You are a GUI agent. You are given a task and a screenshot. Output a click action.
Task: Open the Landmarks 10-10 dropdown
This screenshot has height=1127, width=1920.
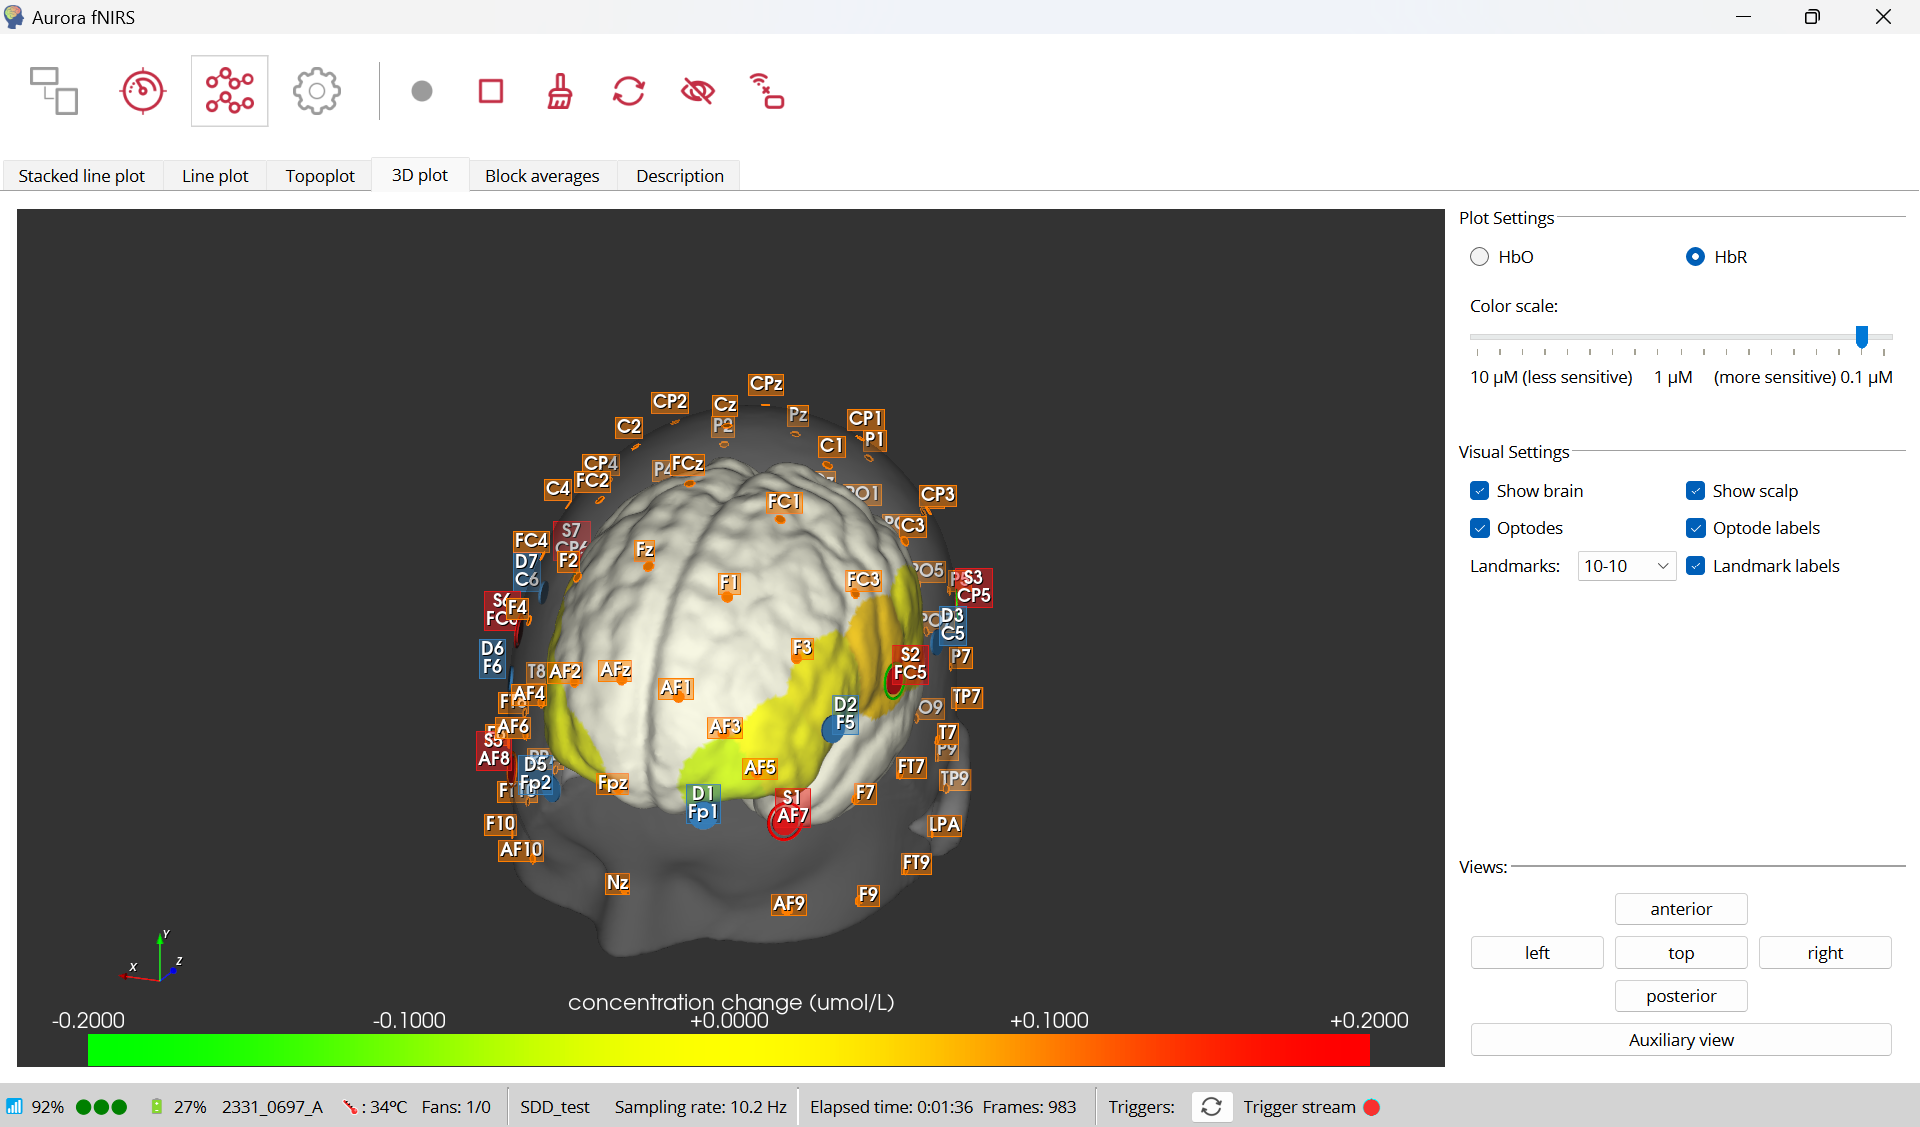tap(1626, 566)
